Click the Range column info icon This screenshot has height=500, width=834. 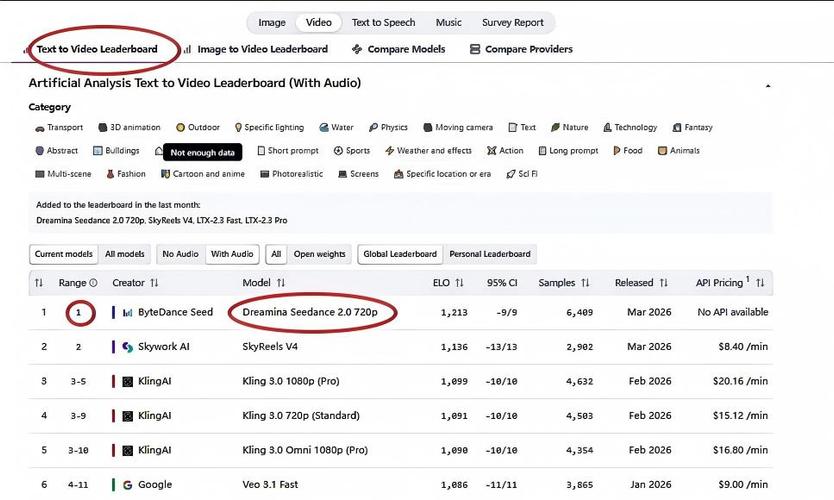93,283
